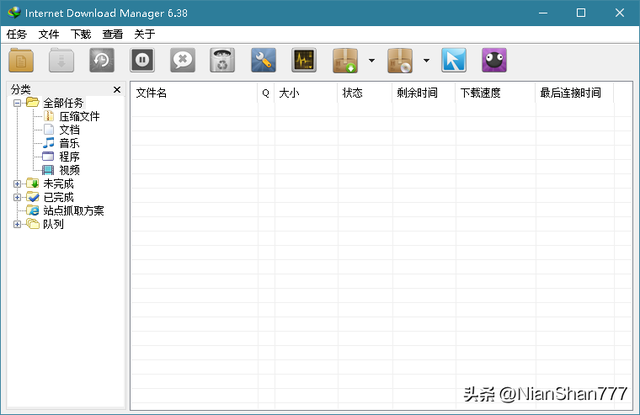Click the recycle bin Delete completed icon
Viewport: 640px width, 415px height.
[x=222, y=60]
